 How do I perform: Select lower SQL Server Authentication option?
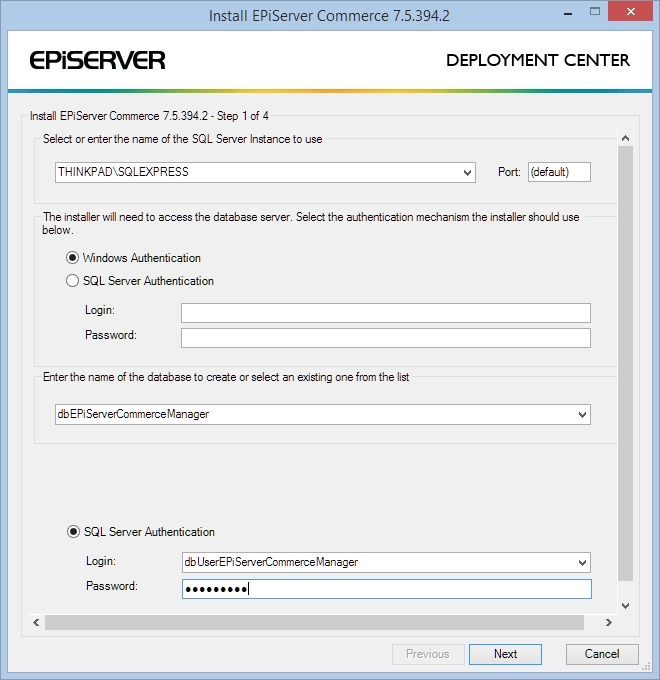[73, 532]
